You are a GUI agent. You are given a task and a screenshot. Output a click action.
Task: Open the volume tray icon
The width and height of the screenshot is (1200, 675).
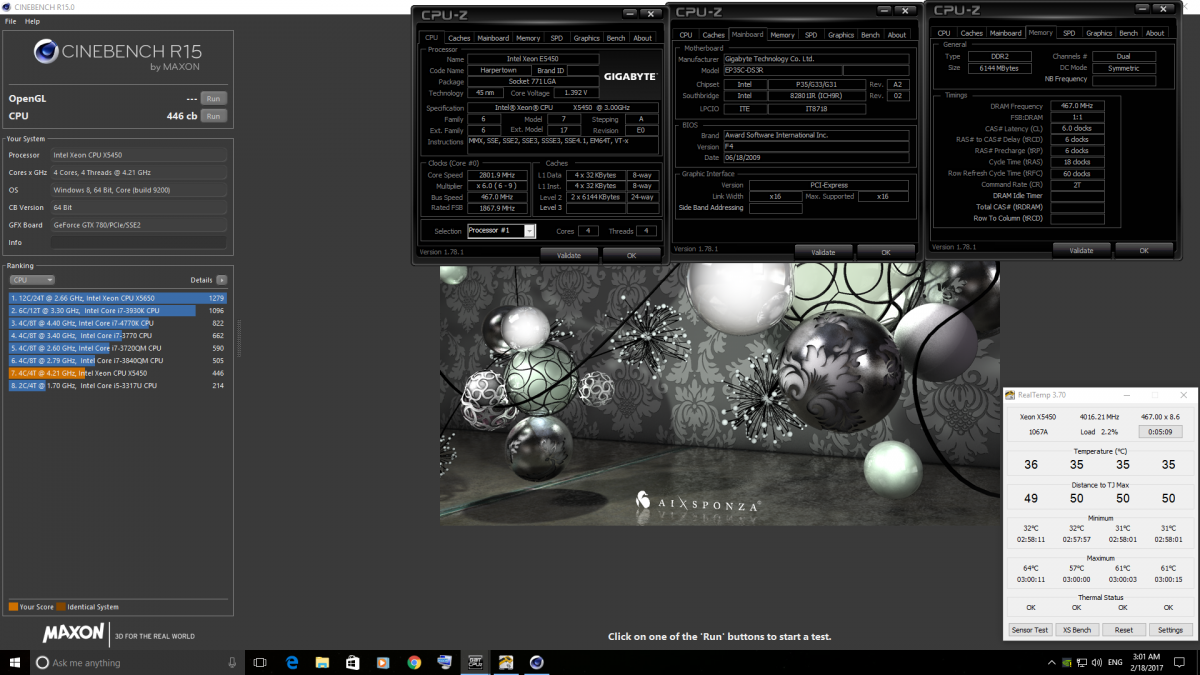(x=1099, y=662)
